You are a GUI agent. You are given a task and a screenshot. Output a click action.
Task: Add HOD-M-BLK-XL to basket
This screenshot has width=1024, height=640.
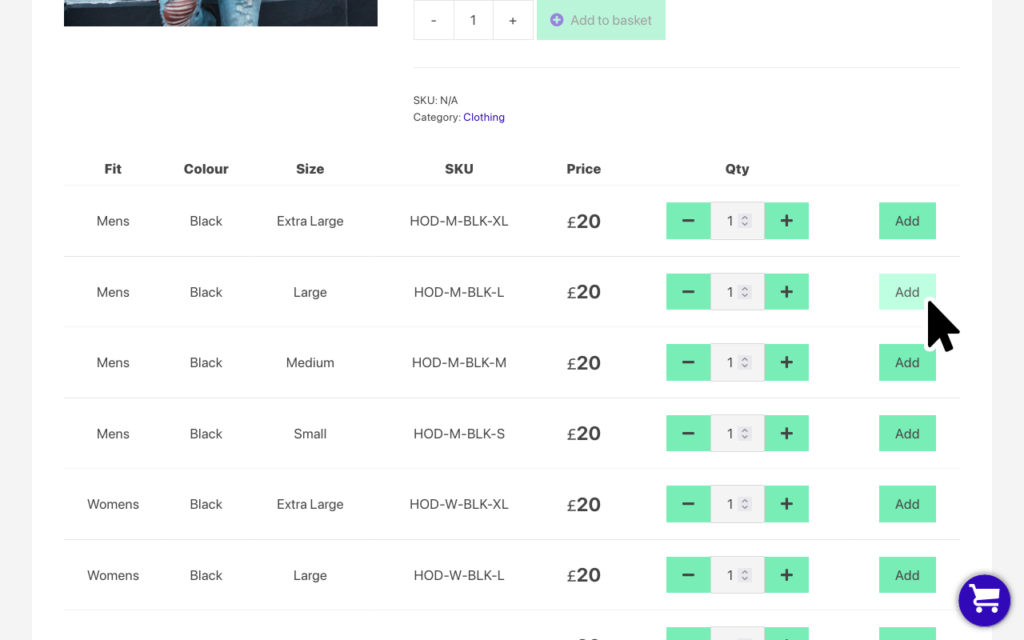click(x=907, y=221)
